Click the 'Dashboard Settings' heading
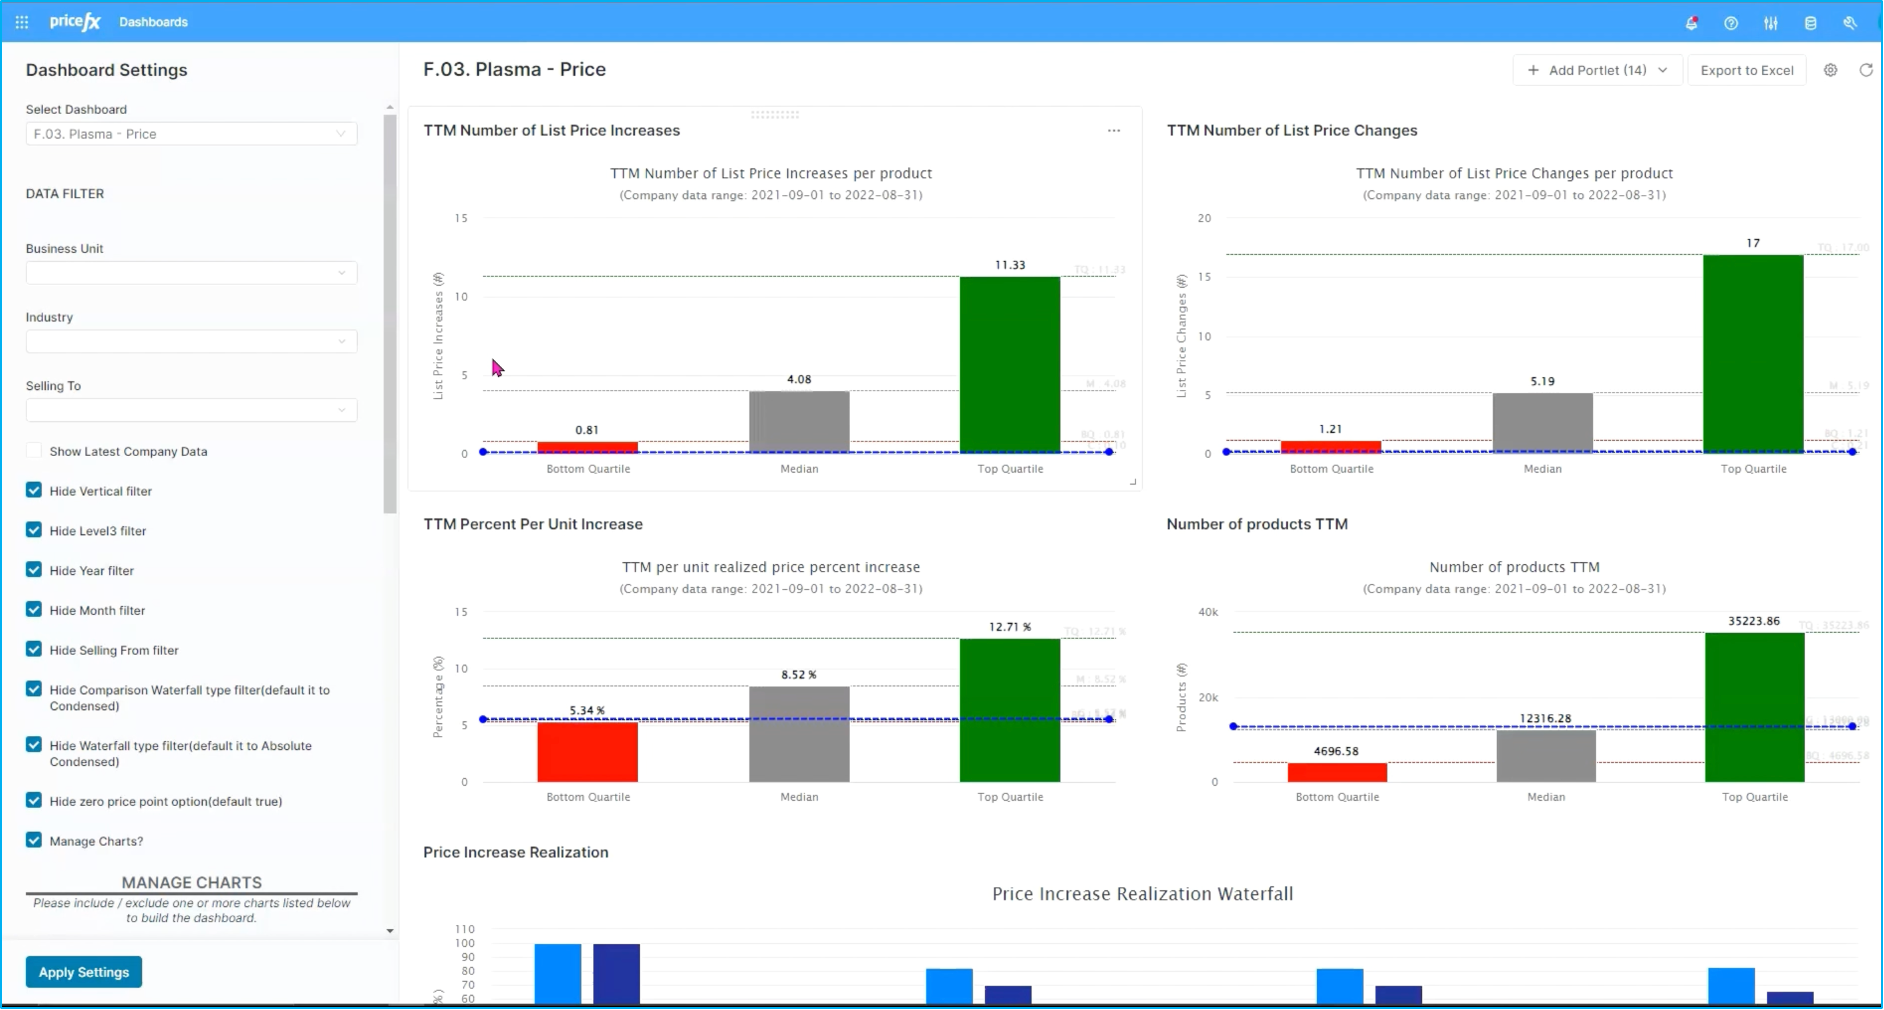The width and height of the screenshot is (1884, 1010). [107, 70]
